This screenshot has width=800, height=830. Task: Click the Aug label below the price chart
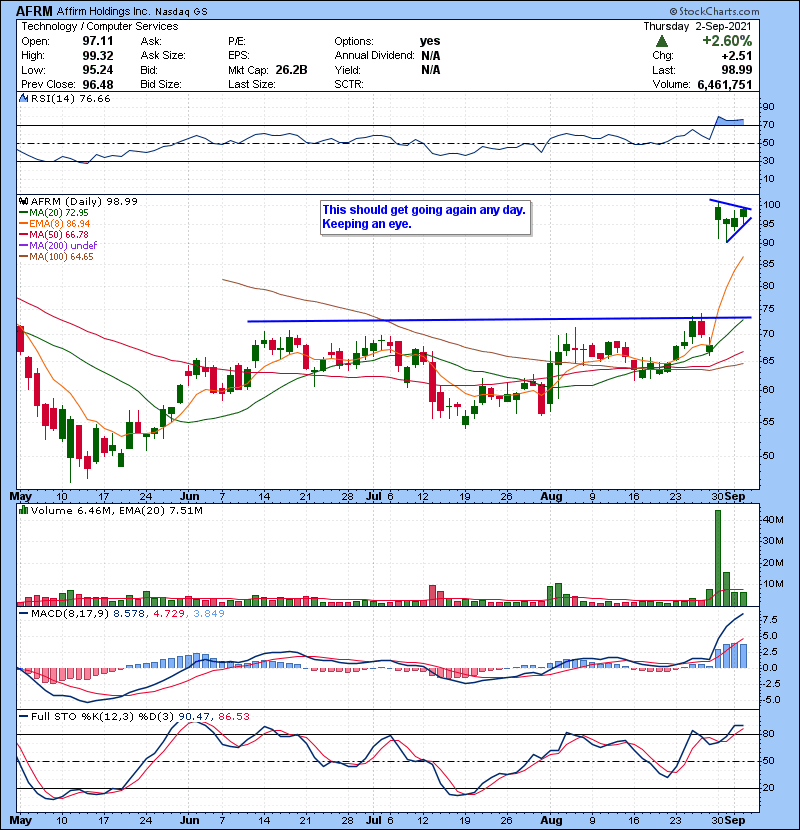click(x=551, y=497)
